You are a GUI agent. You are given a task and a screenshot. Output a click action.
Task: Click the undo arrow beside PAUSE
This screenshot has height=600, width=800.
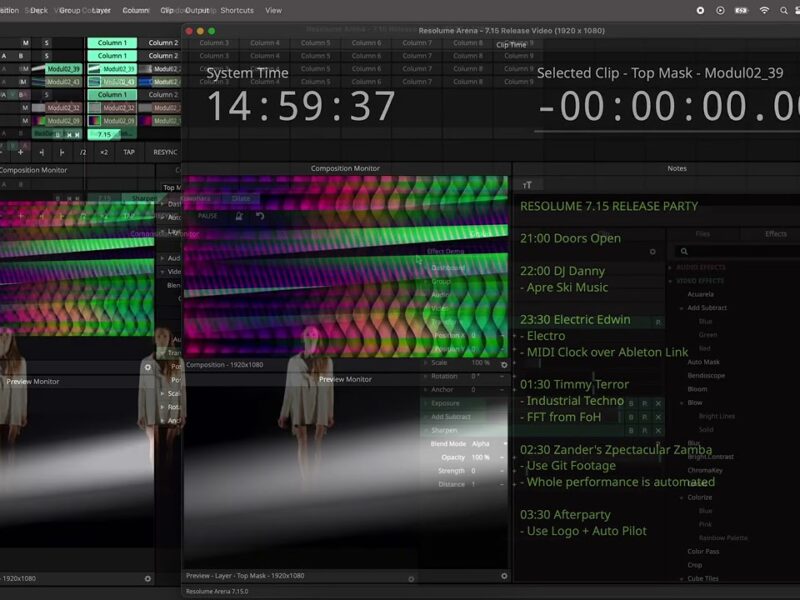[x=260, y=215]
